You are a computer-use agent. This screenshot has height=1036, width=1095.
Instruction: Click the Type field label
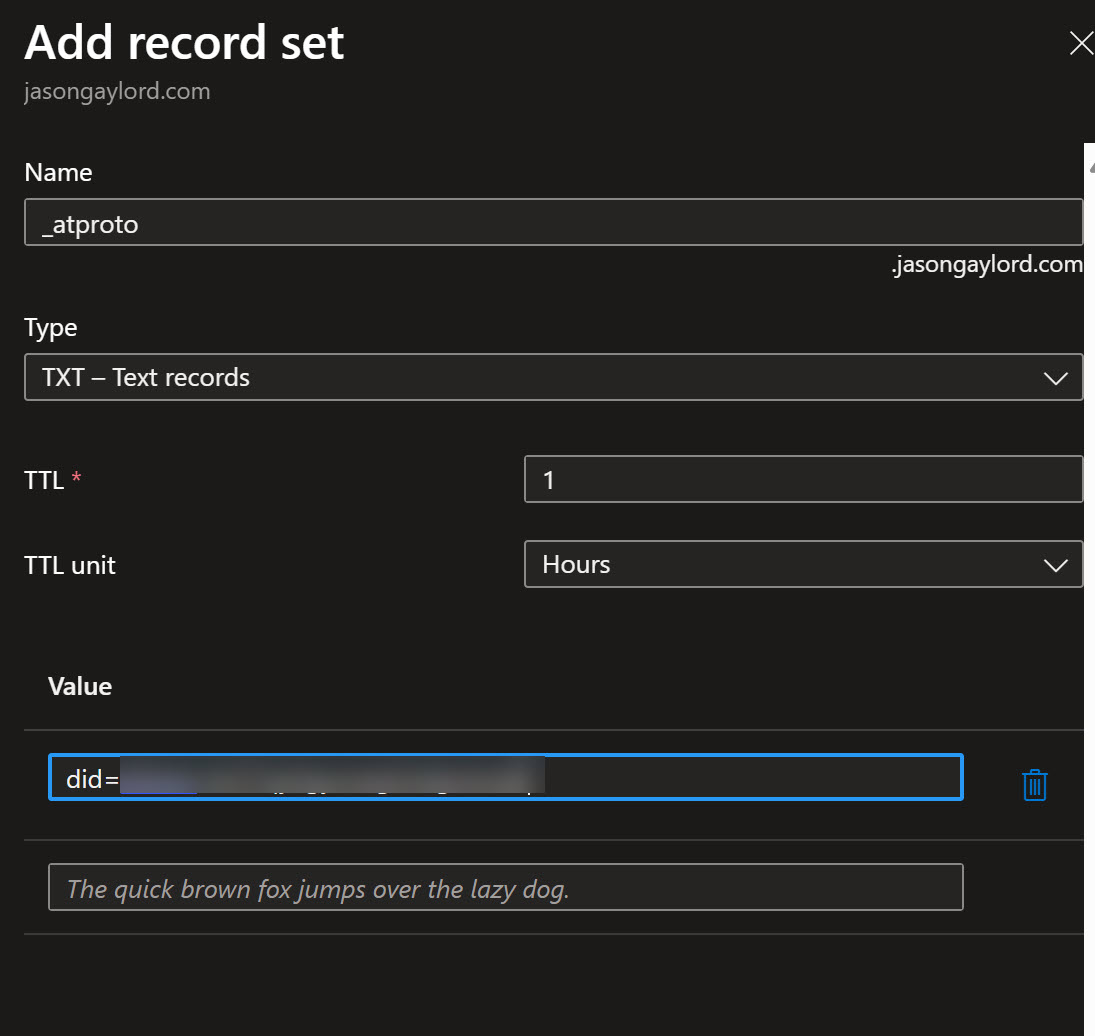[x=50, y=327]
